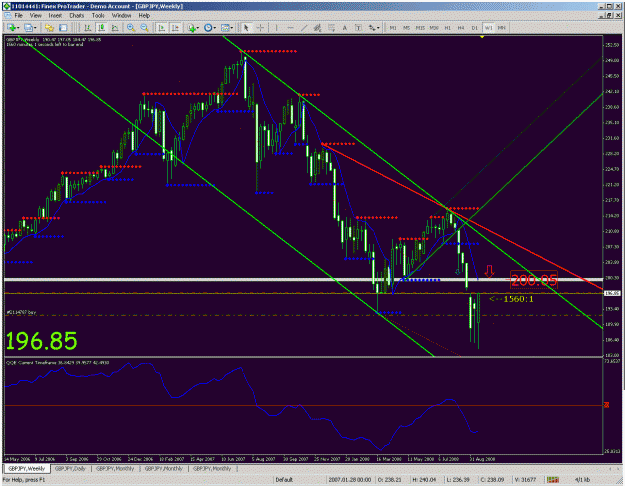
Task: Click the 'Default' profile in status bar
Action: pyautogui.click(x=284, y=480)
